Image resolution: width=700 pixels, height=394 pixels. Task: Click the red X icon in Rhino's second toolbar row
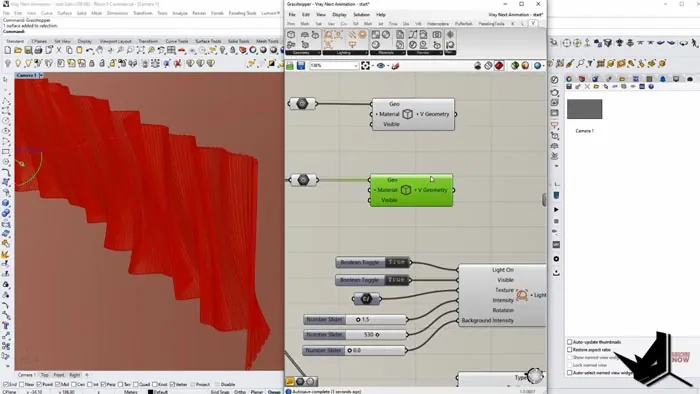click(x=178, y=63)
